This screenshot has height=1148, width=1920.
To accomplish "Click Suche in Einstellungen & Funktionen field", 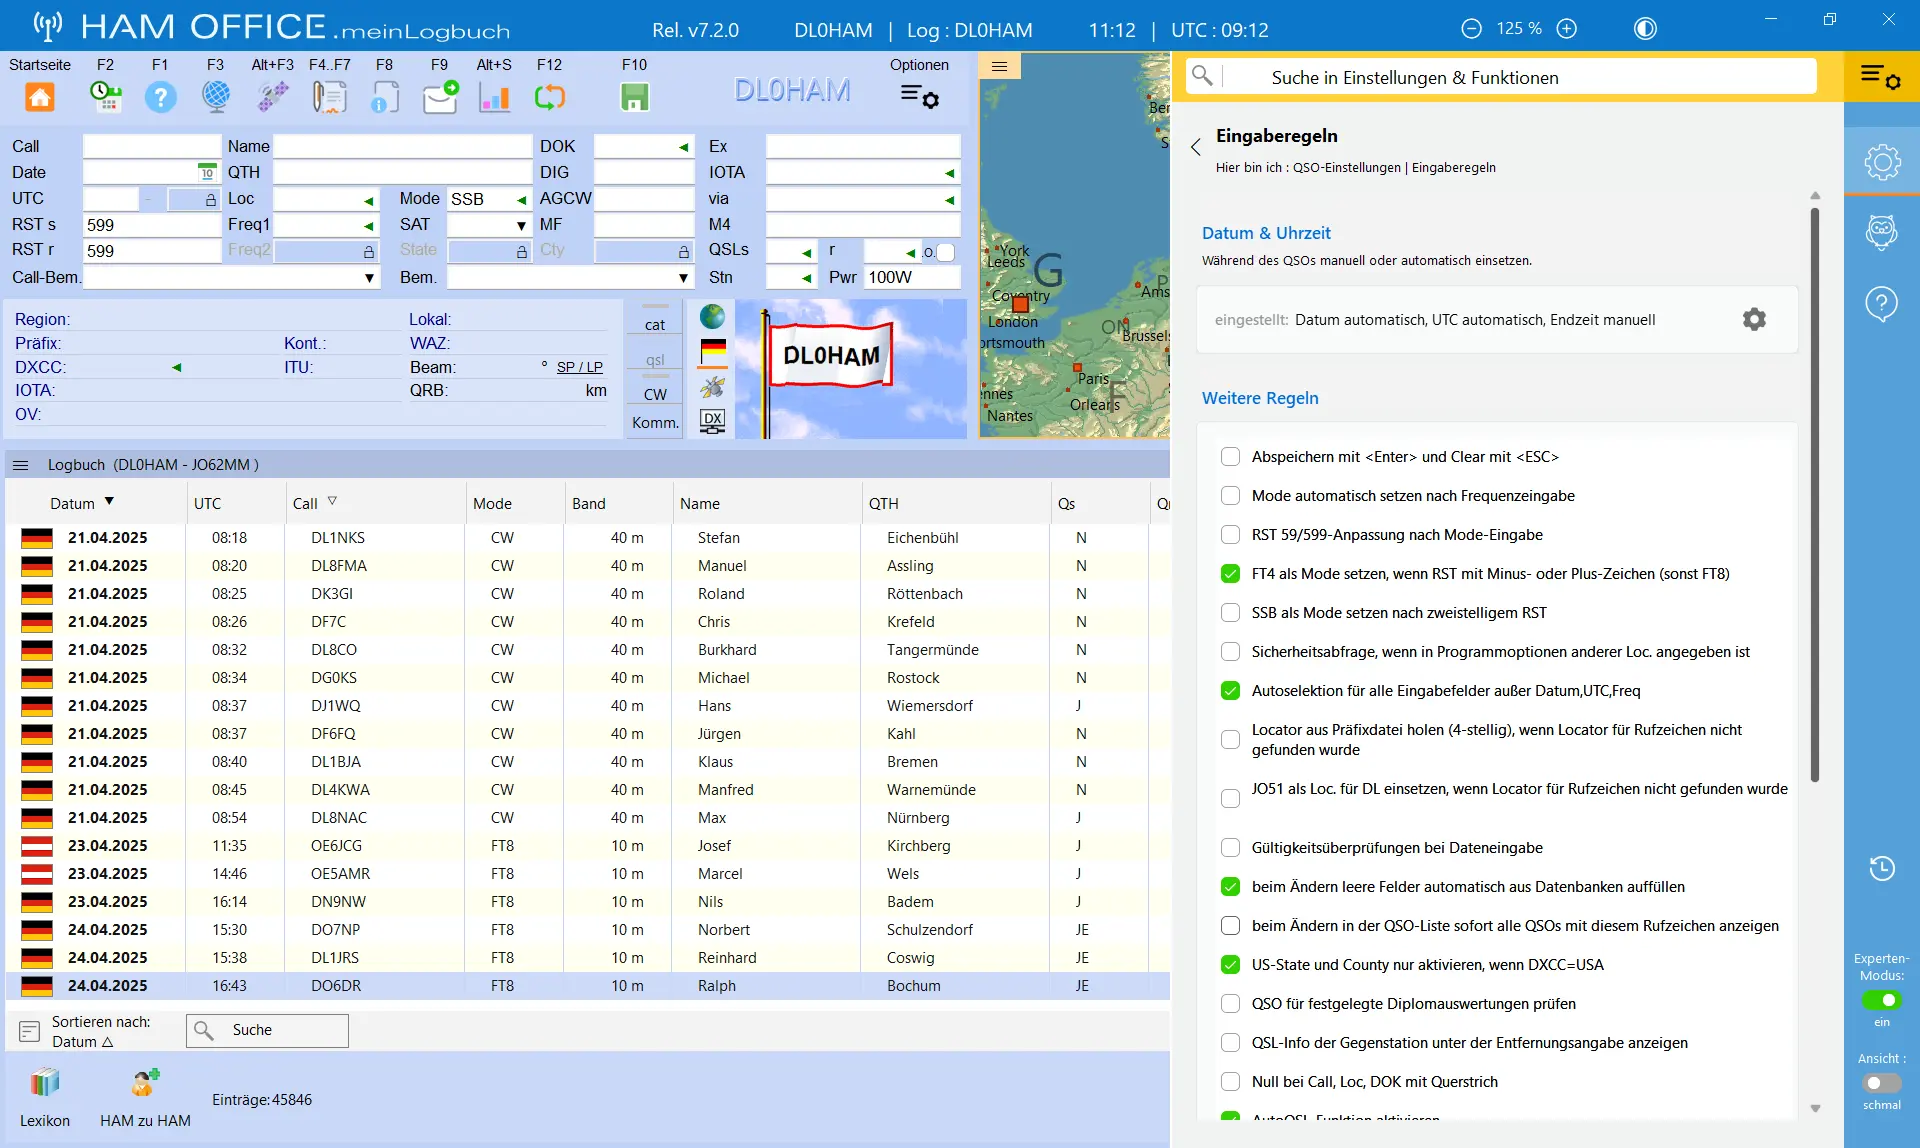I will [x=1500, y=77].
